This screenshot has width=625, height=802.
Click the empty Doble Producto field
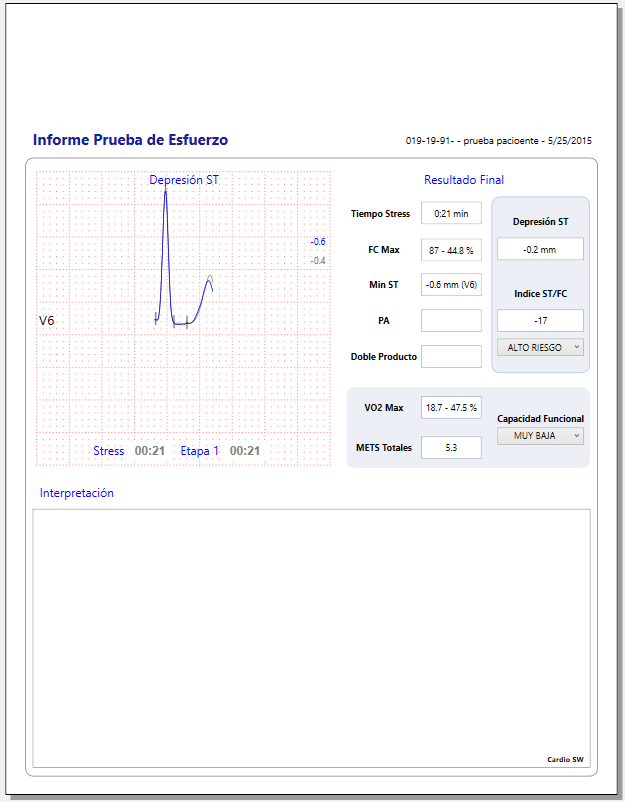[451, 356]
